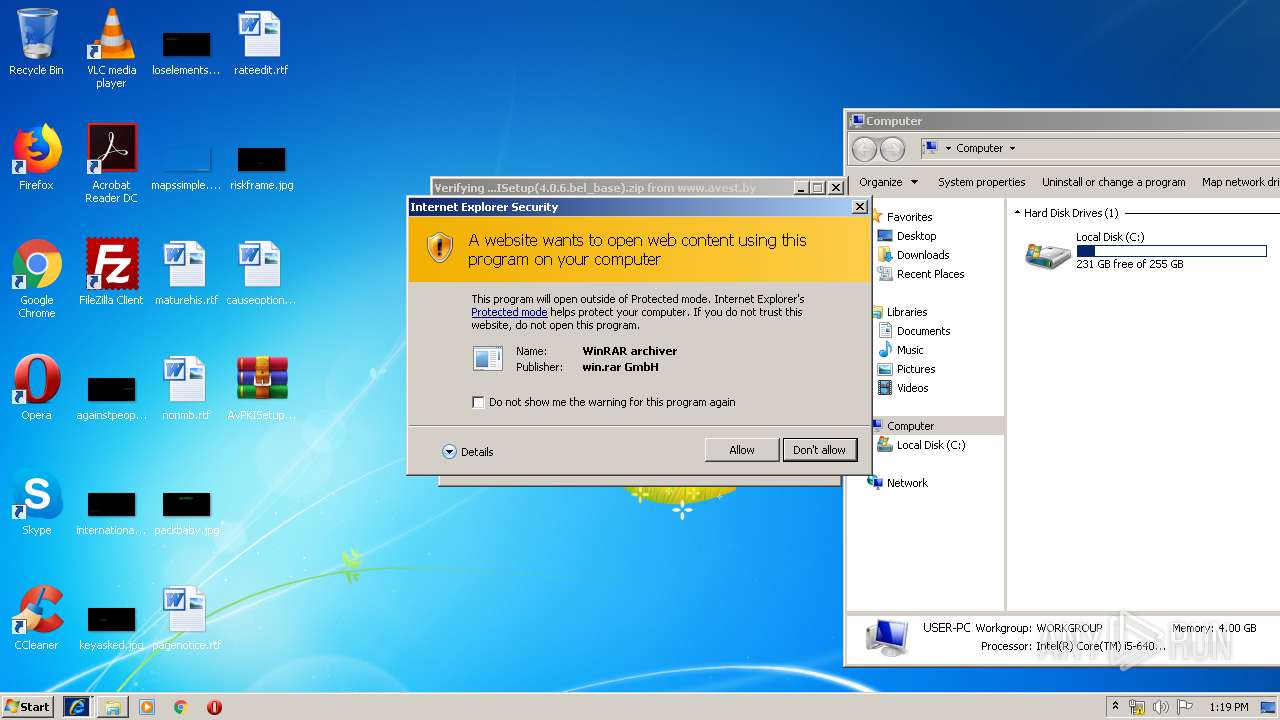Screen dimensions: 1280x720
Task: Show hidden icons in system tray
Action: [1116, 707]
